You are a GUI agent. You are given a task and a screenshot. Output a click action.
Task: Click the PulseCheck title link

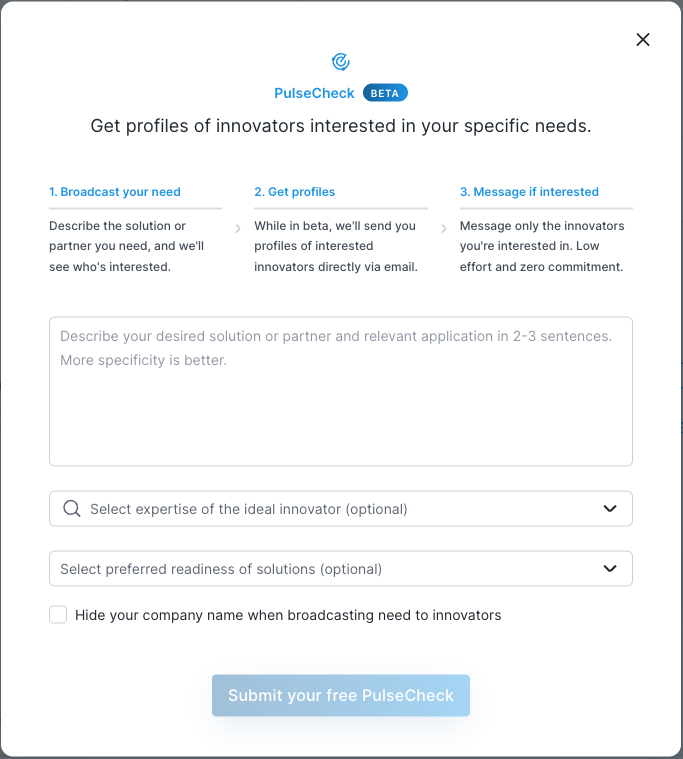pyautogui.click(x=314, y=93)
